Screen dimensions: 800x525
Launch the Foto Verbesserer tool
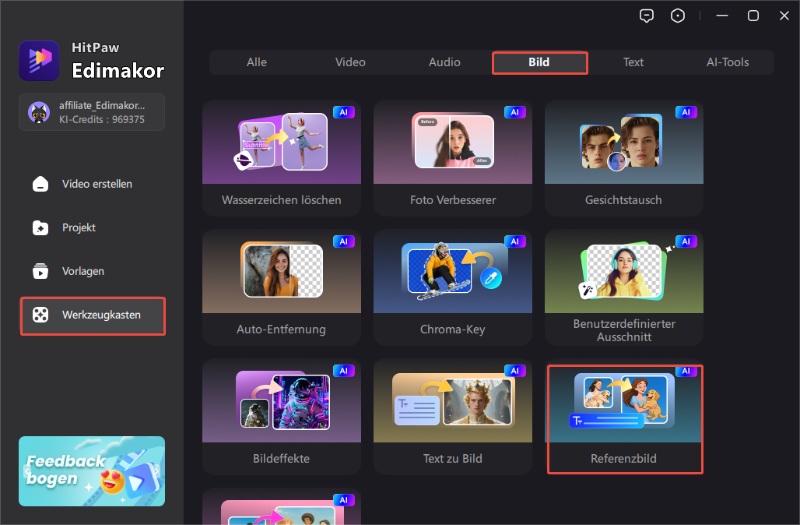pos(452,158)
